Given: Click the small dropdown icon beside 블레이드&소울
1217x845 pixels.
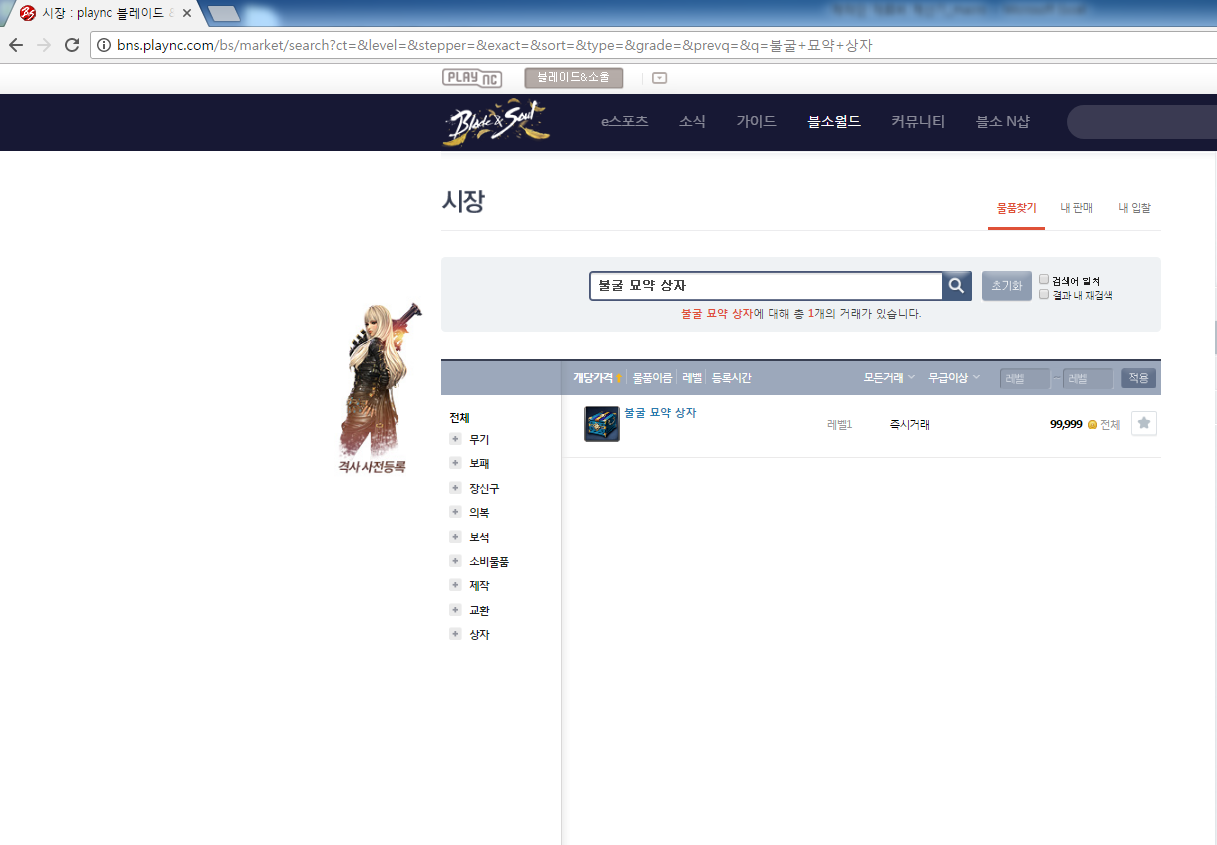Looking at the screenshot, I should coord(659,78).
